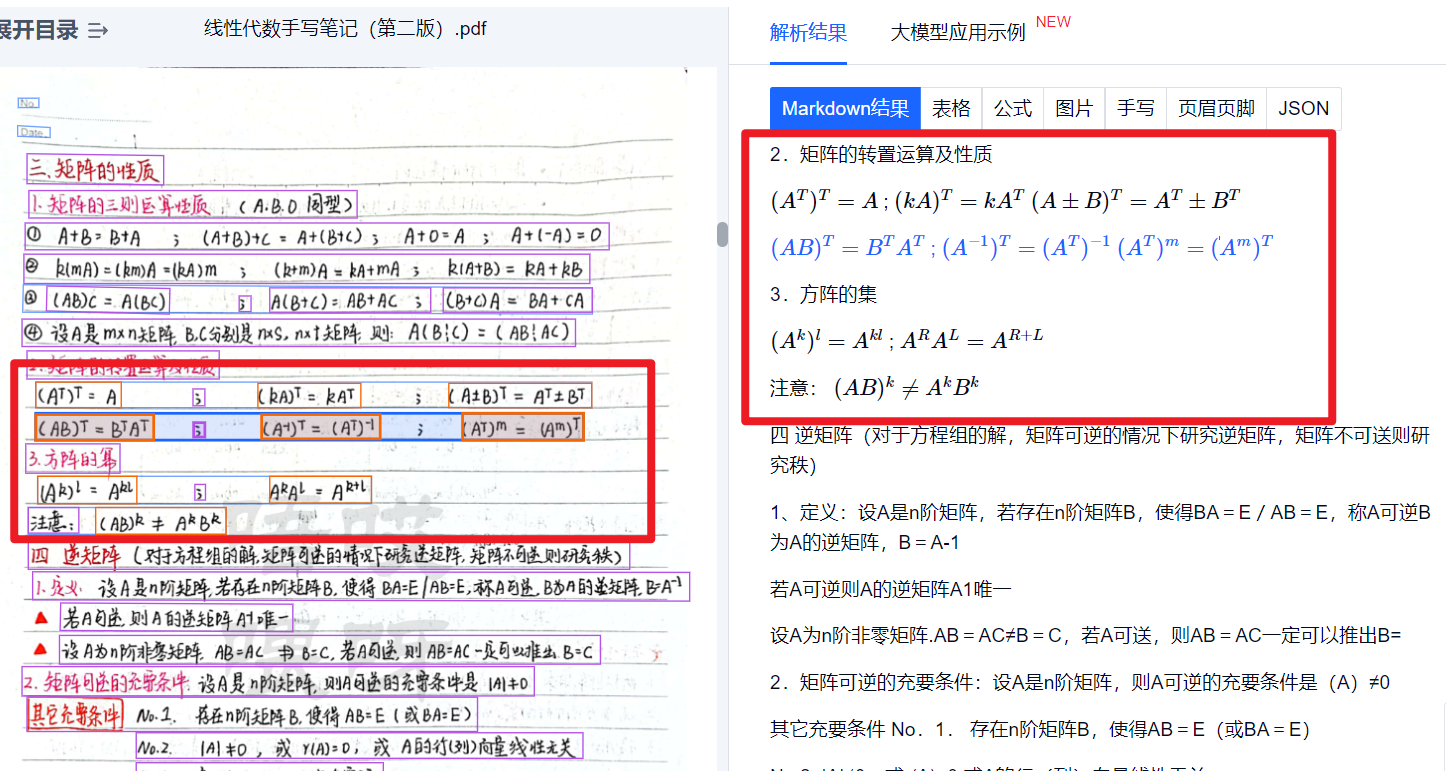Click result line 其它充要条件 No．1．
Viewport: 1446px width, 771px height.
point(1040,729)
